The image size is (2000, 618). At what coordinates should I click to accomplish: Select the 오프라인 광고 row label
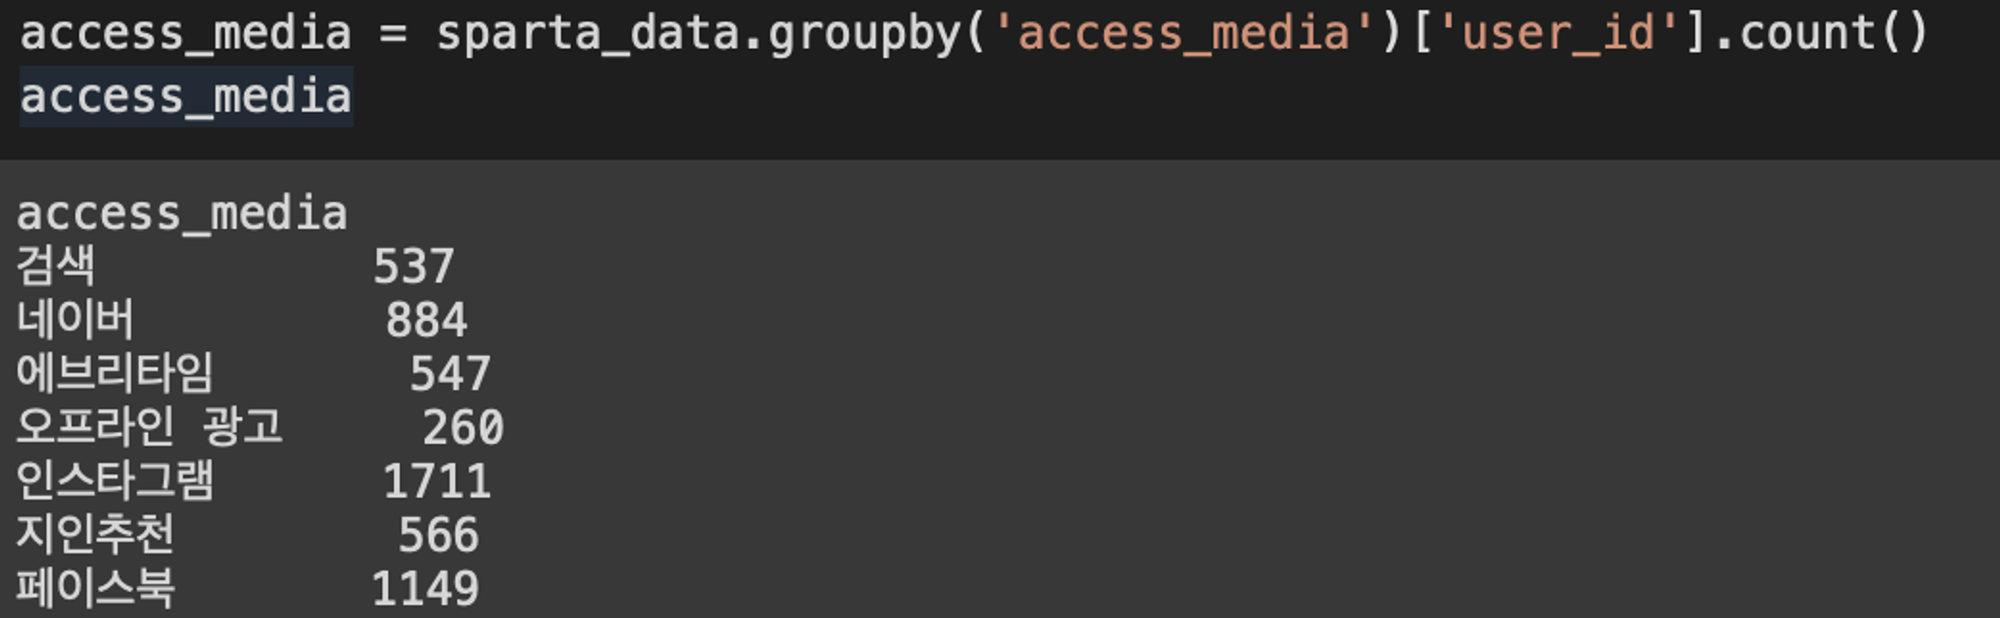point(150,426)
